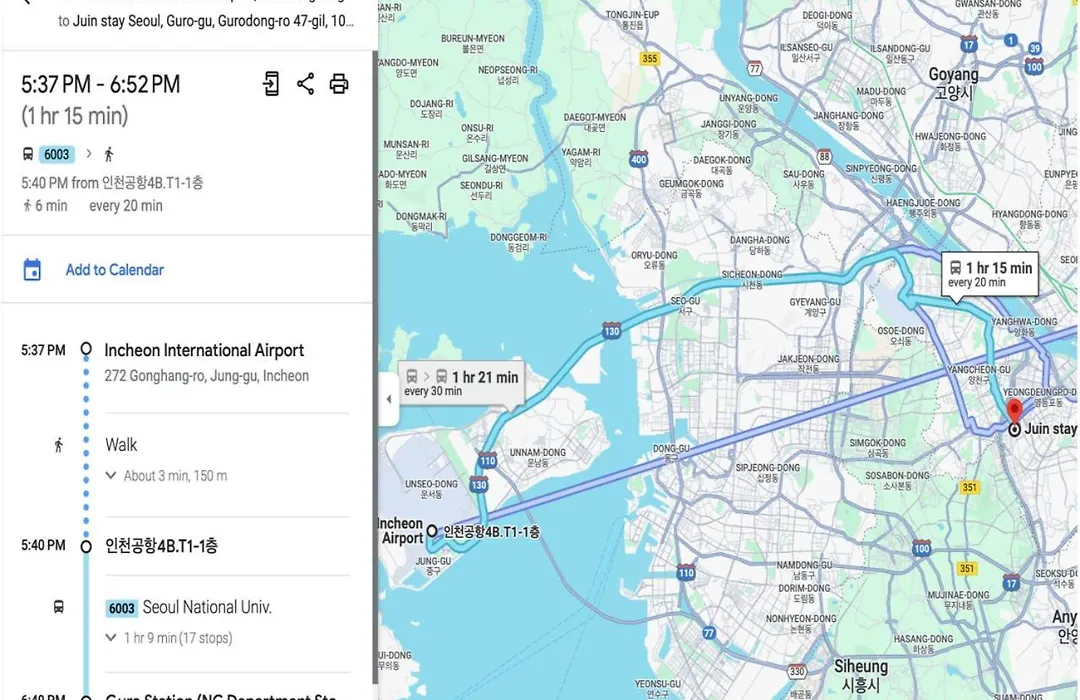This screenshot has height=700, width=1080.
Task: Click the "UNNAM-DONG" label on the map
Action: [537, 457]
